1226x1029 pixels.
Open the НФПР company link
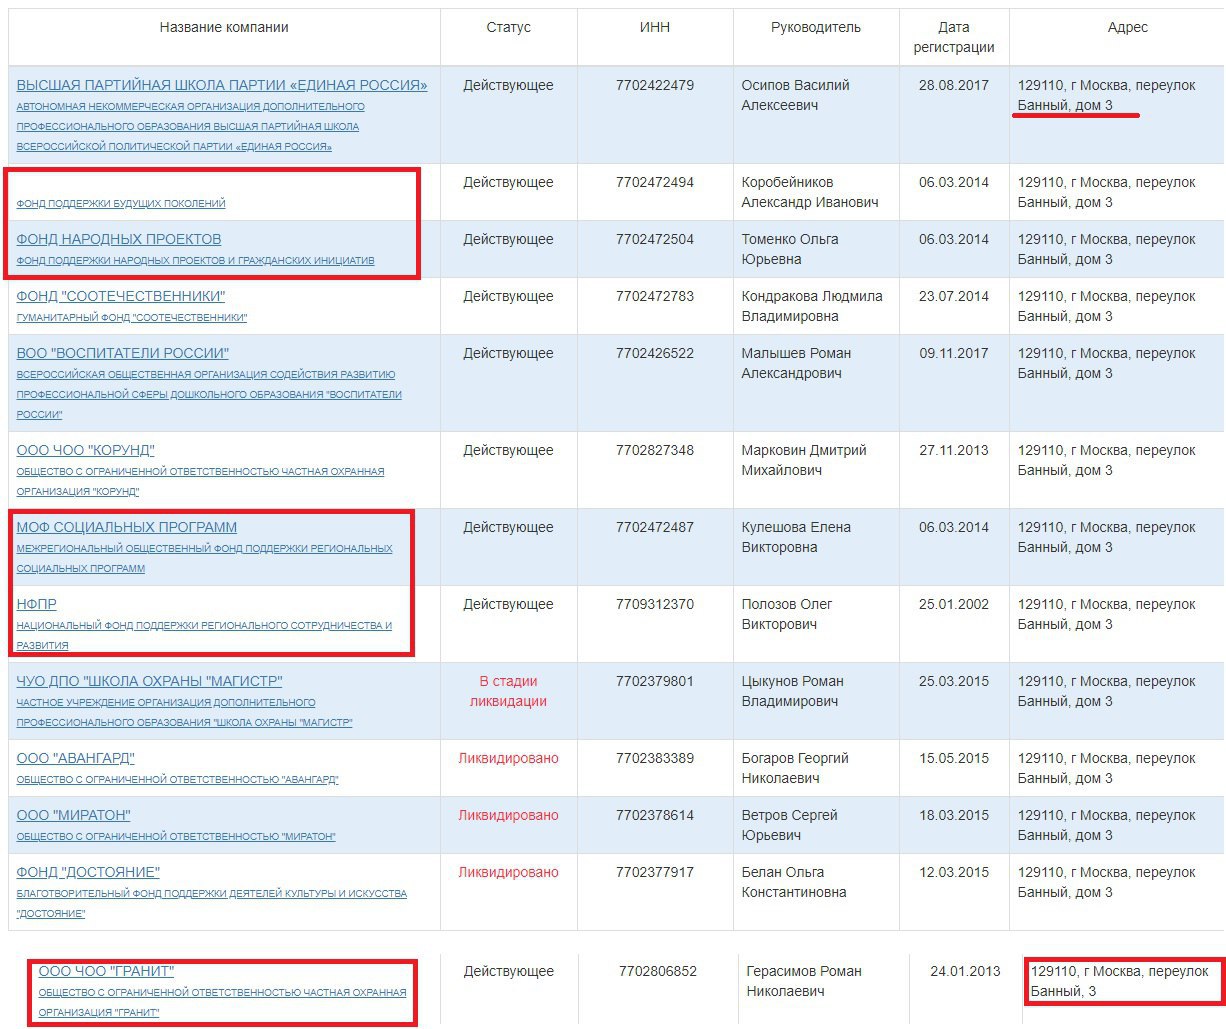click(37, 604)
